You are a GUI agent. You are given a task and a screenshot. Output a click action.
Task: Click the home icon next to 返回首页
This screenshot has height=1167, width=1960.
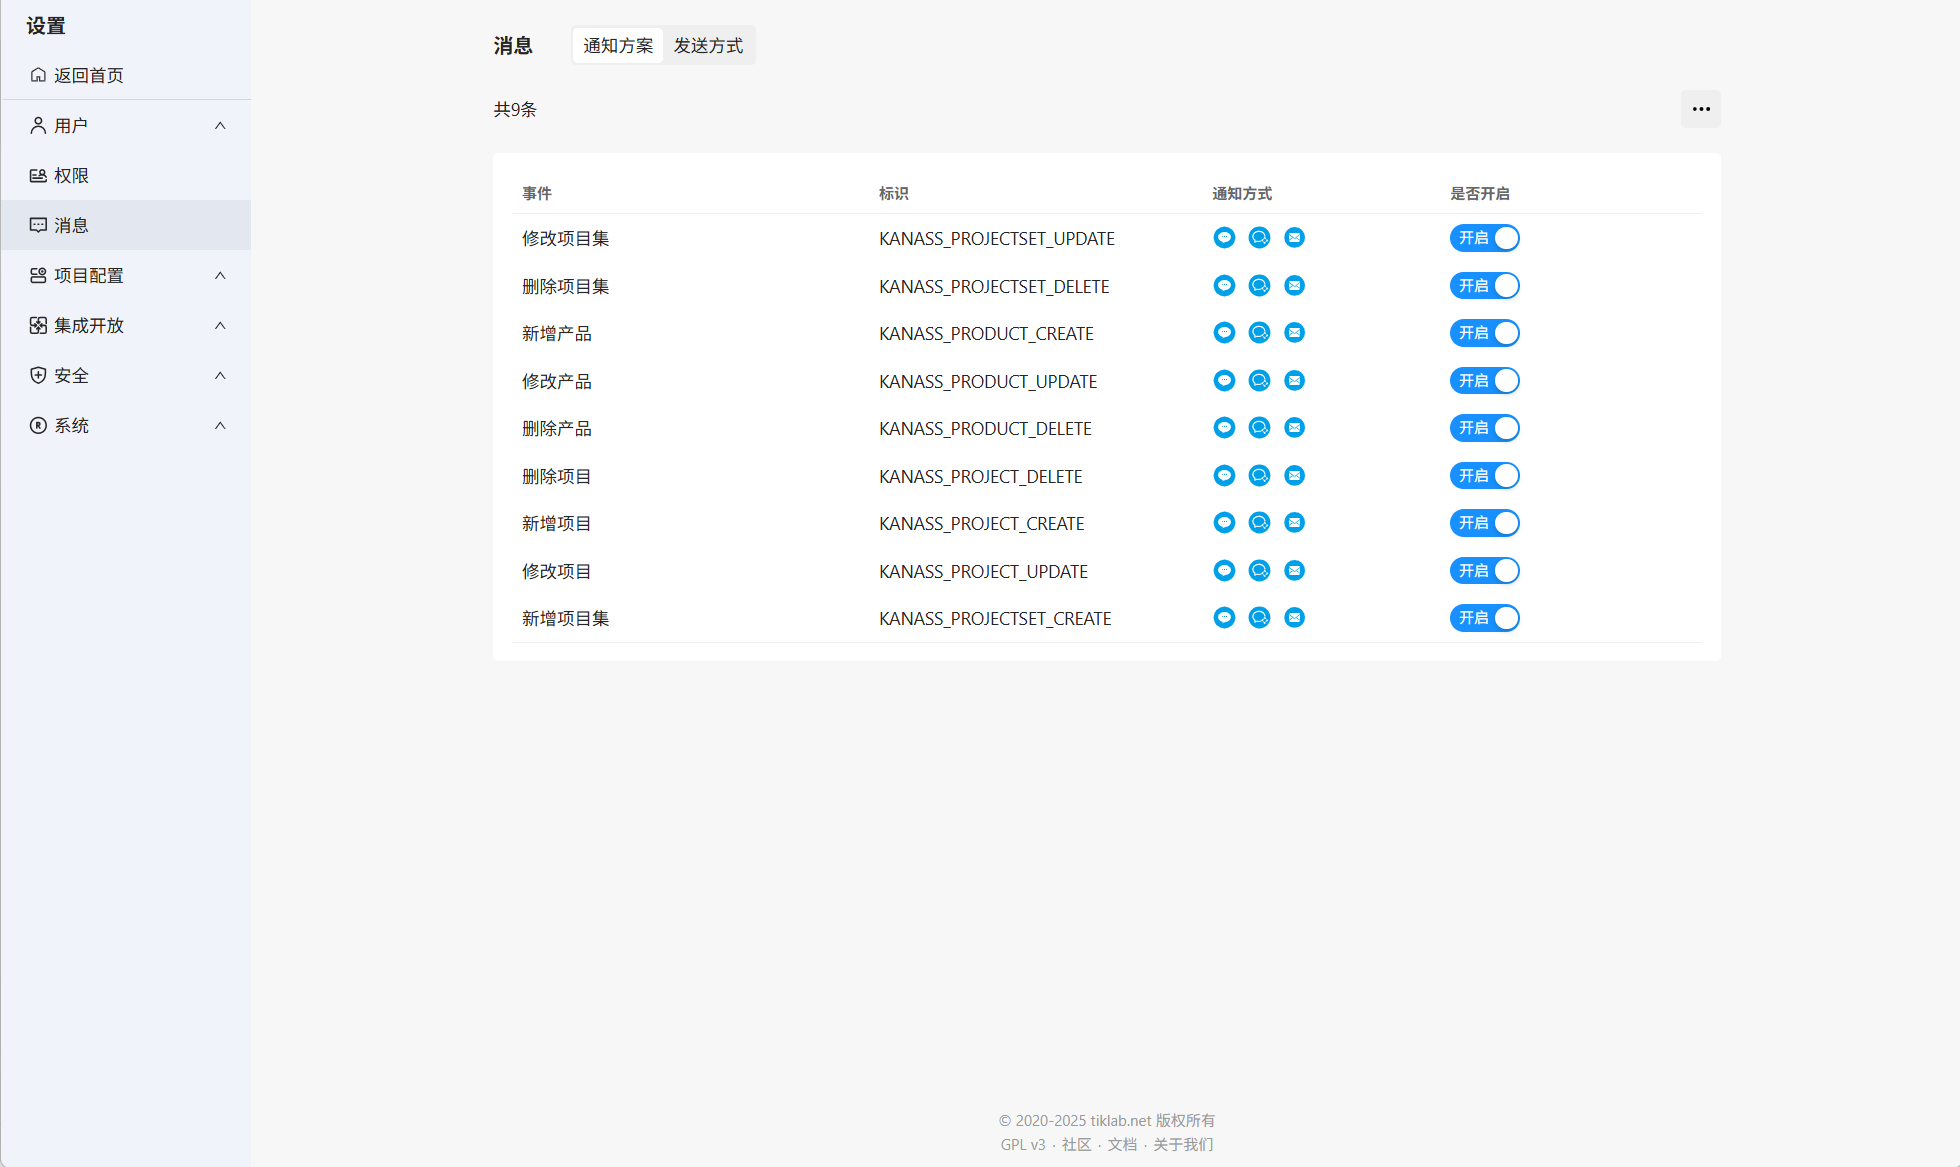38,76
